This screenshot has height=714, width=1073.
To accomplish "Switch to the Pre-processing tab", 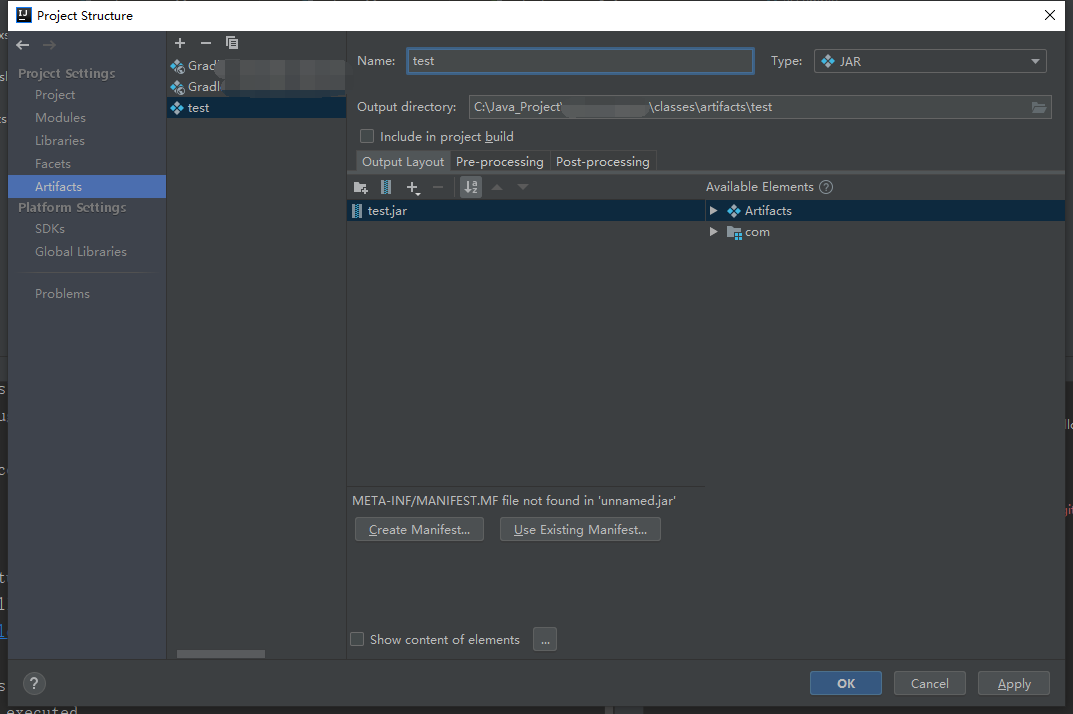I will [500, 162].
